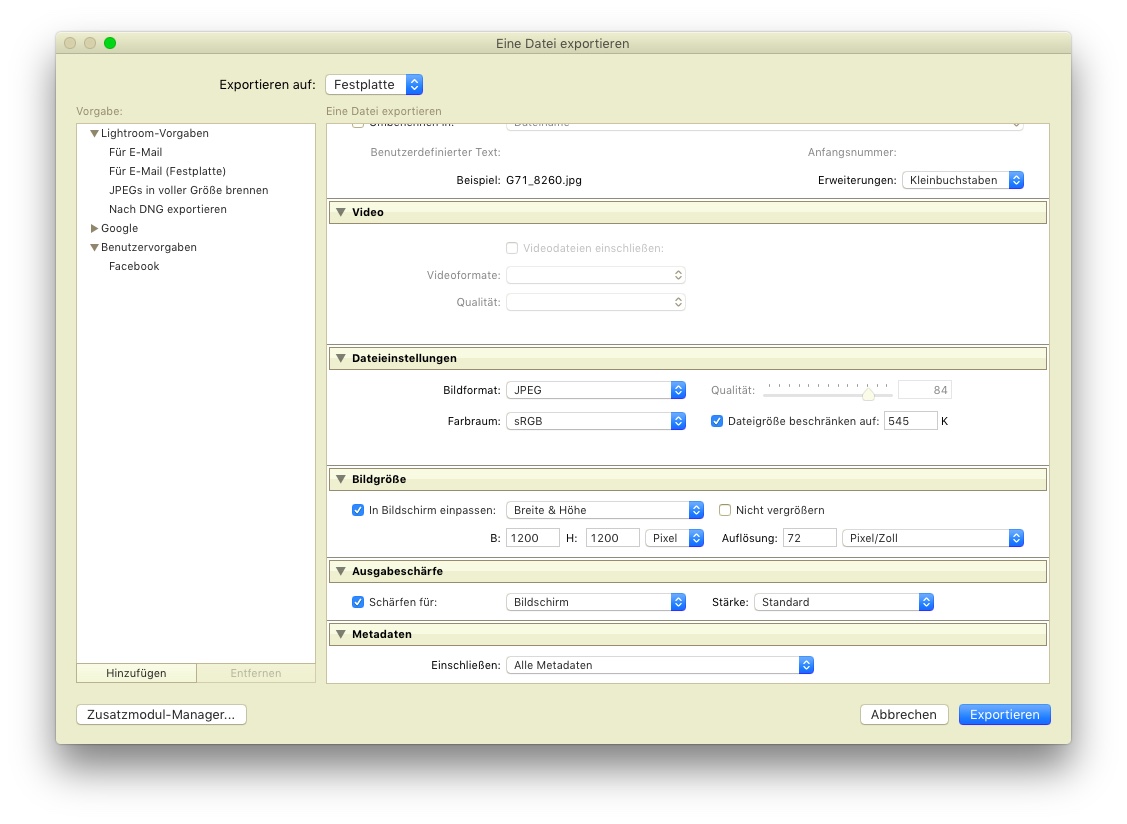Click Abbrechen to cancel export

click(903, 715)
